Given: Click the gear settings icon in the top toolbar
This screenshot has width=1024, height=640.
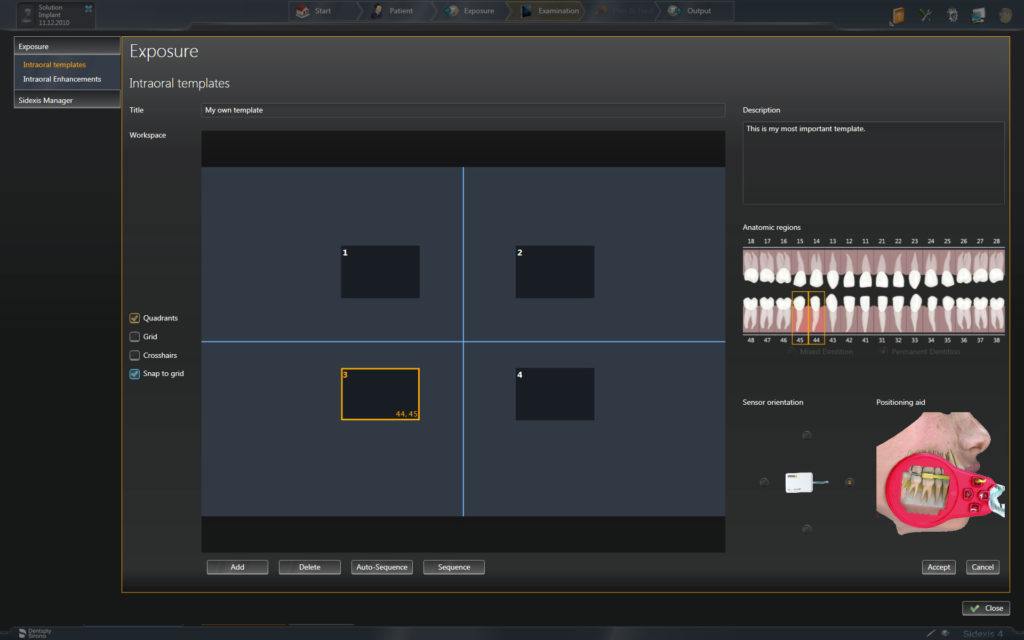Looking at the screenshot, I should [x=952, y=13].
